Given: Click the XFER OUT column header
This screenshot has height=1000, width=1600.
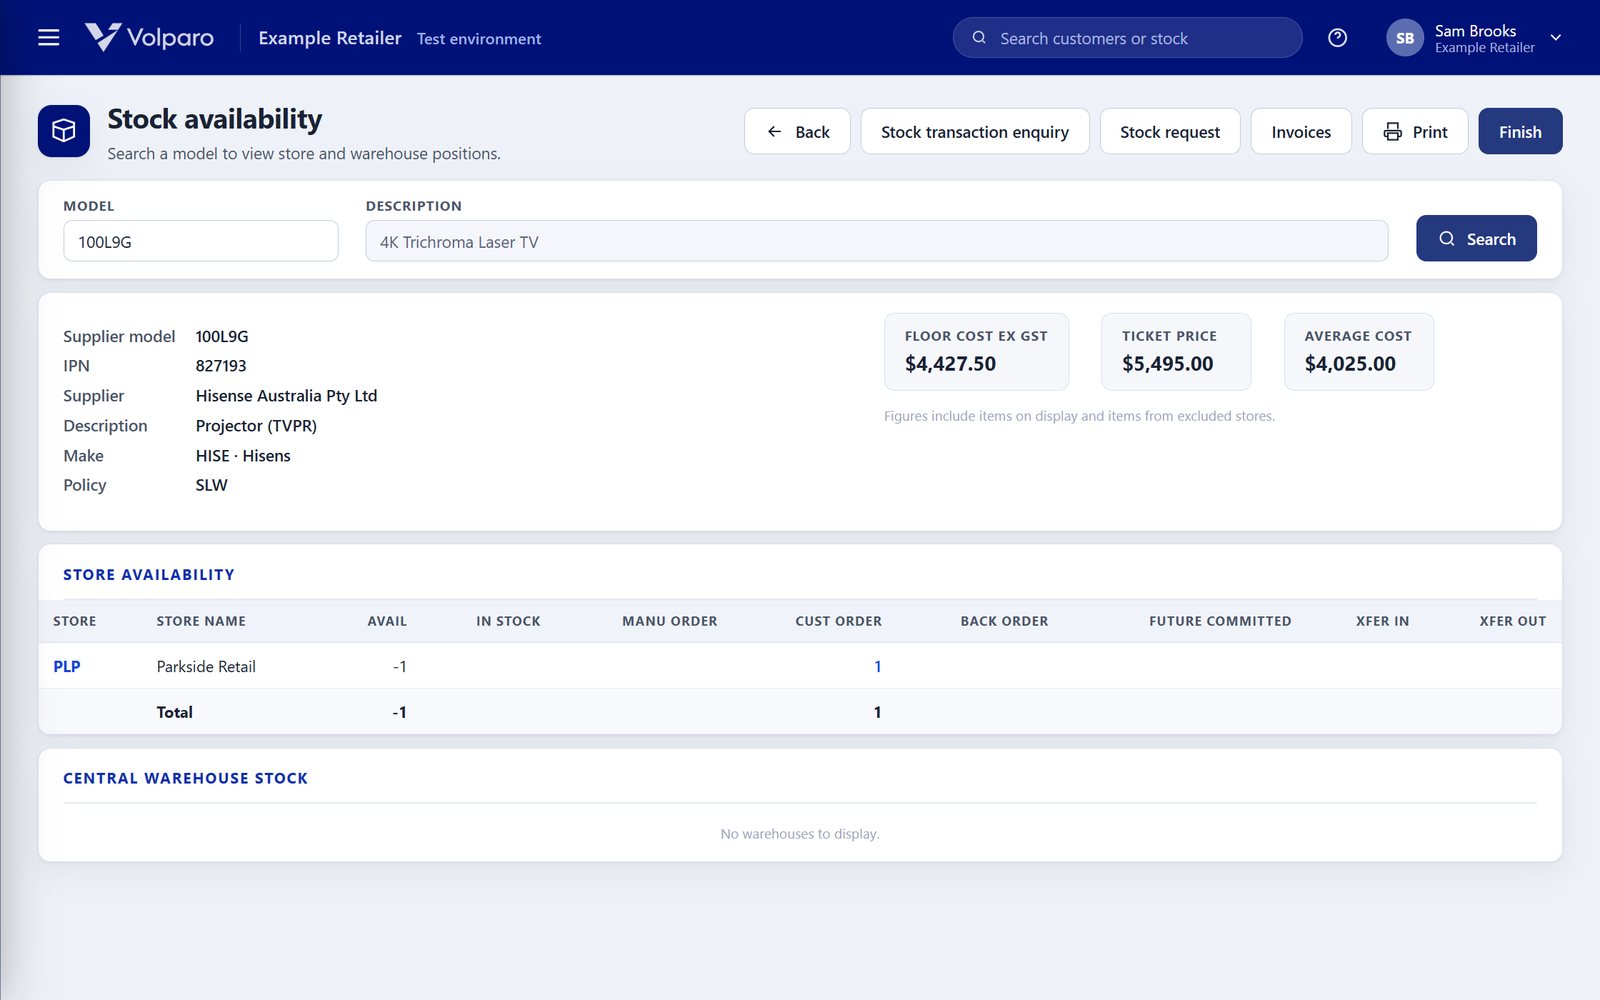Looking at the screenshot, I should [1513, 621].
